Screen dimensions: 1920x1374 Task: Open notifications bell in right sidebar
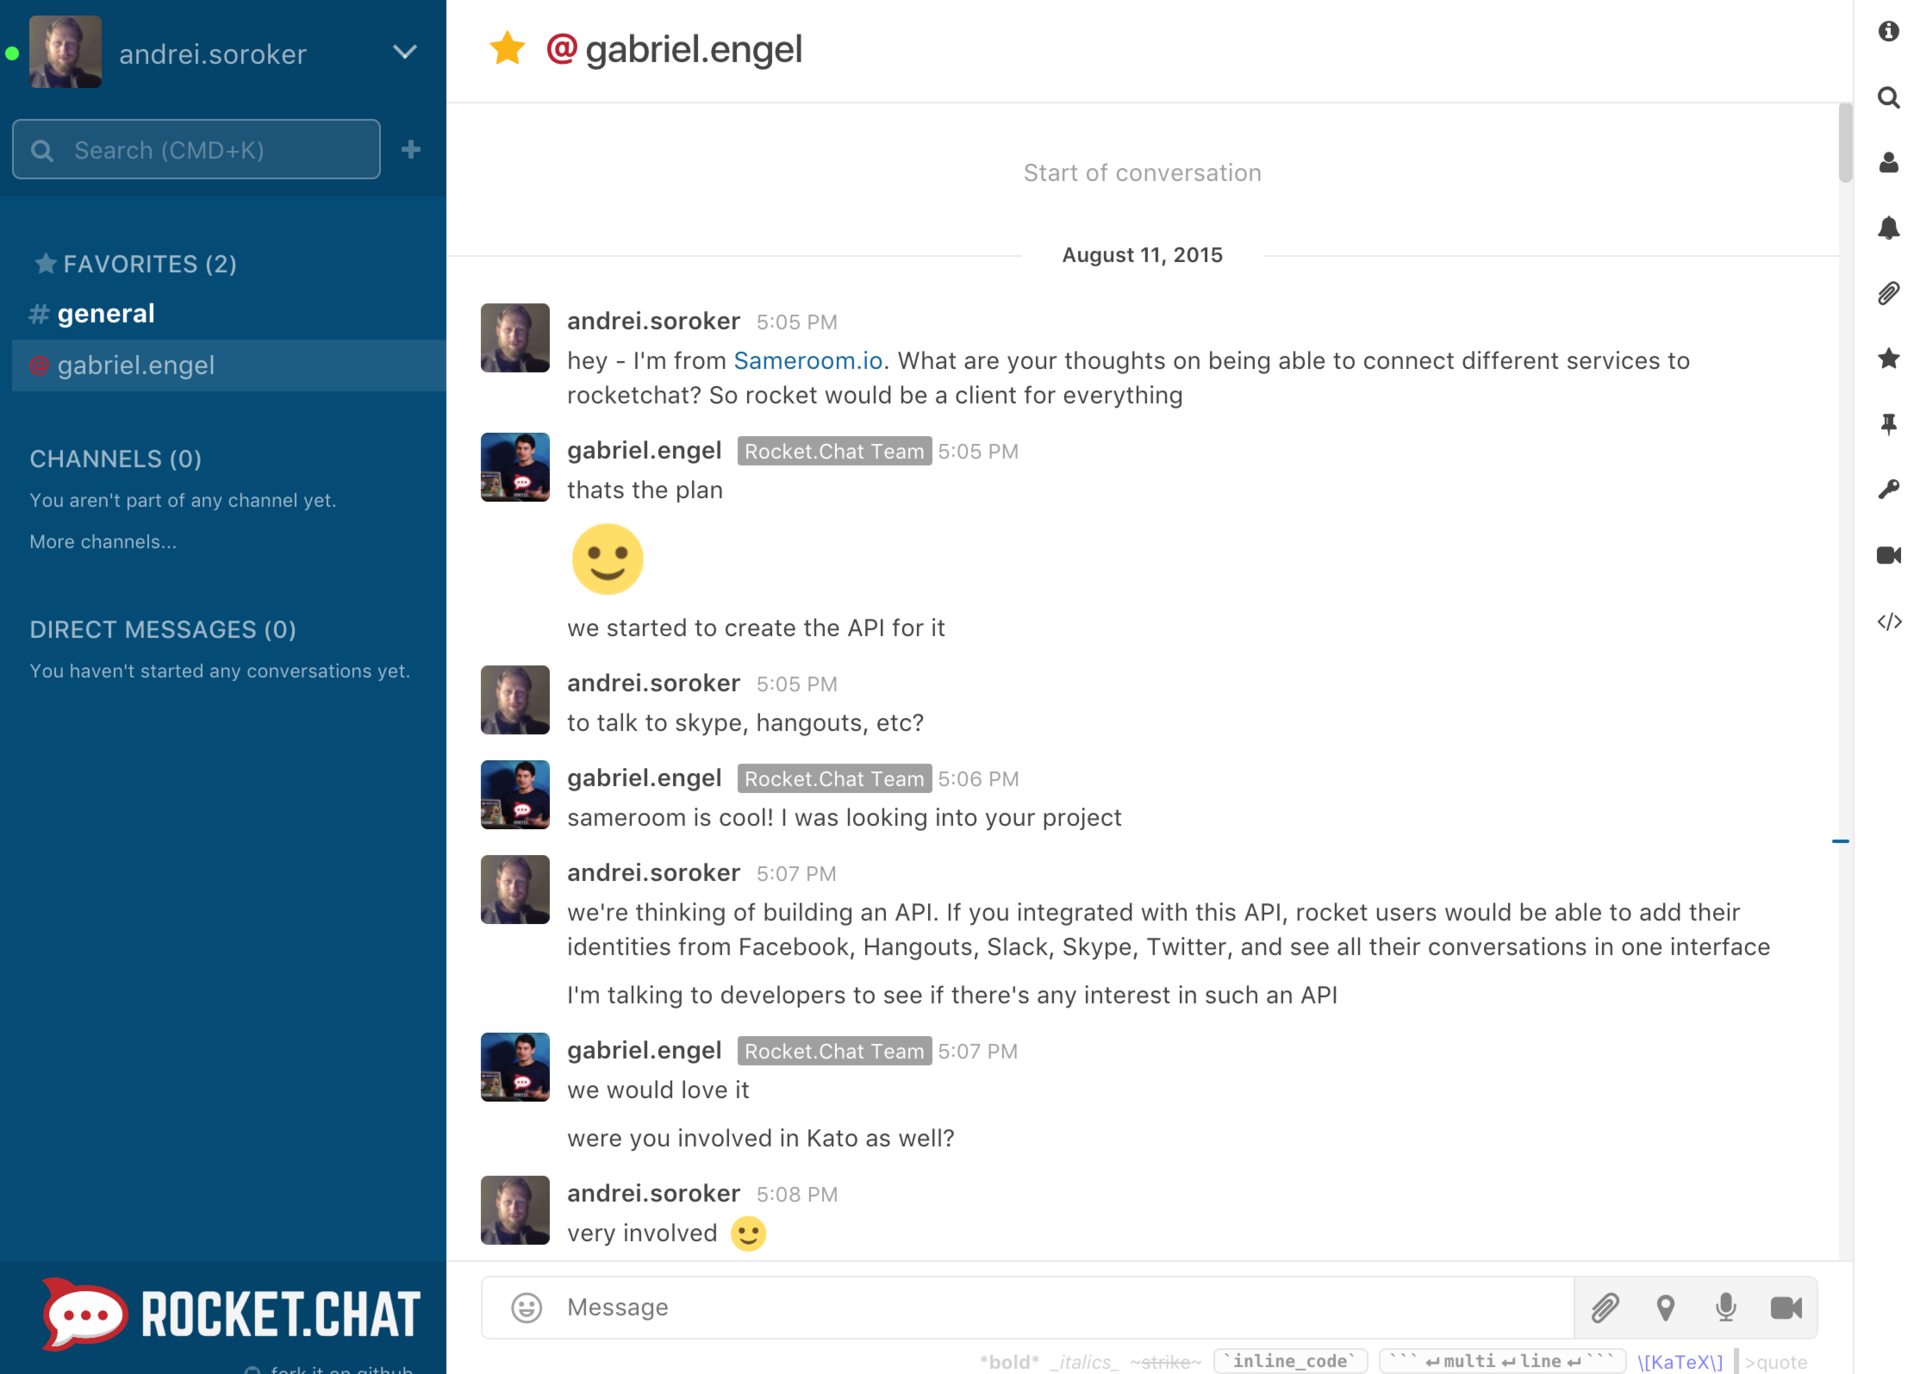(x=1888, y=228)
